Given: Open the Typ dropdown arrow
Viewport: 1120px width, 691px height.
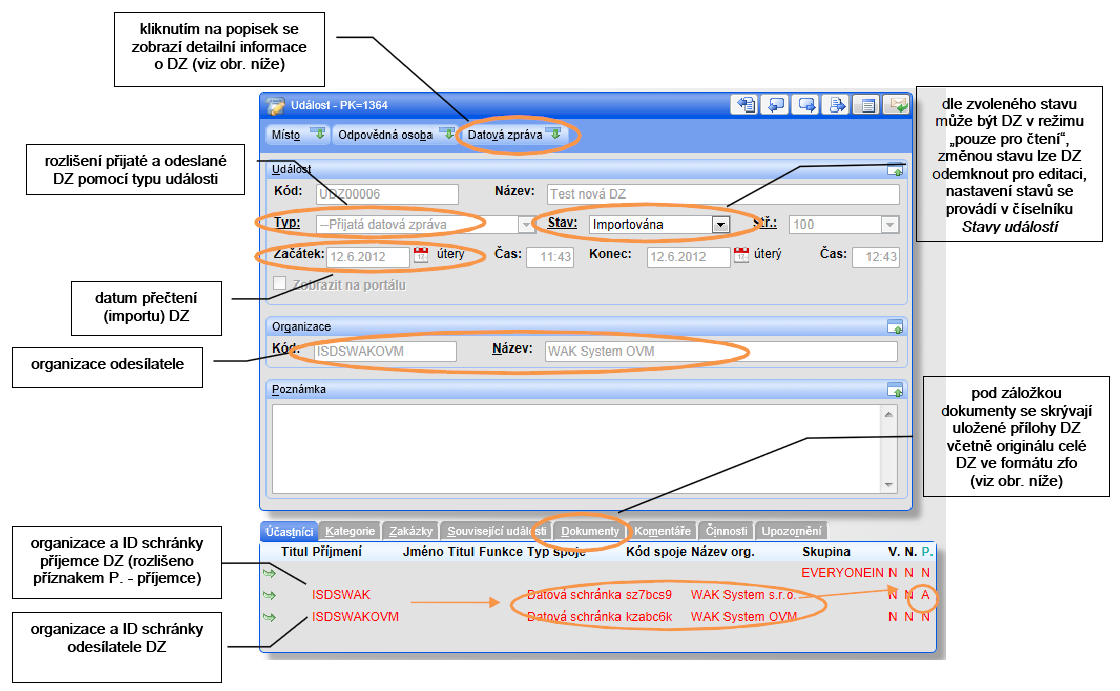Looking at the screenshot, I should [526, 225].
